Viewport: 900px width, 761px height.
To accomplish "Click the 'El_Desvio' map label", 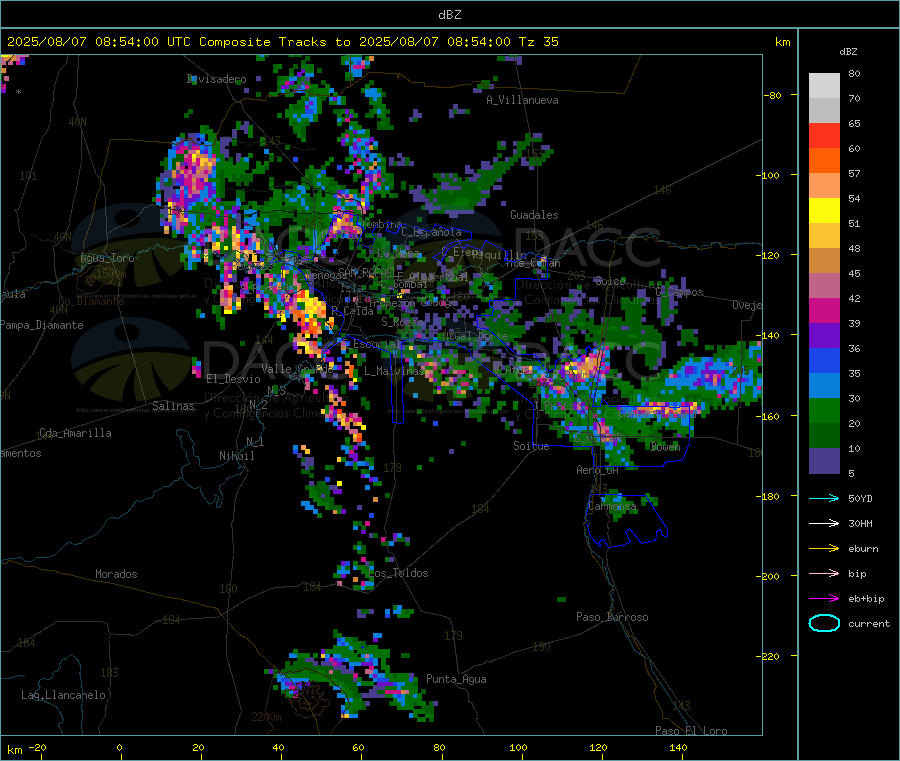I will point(233,379).
